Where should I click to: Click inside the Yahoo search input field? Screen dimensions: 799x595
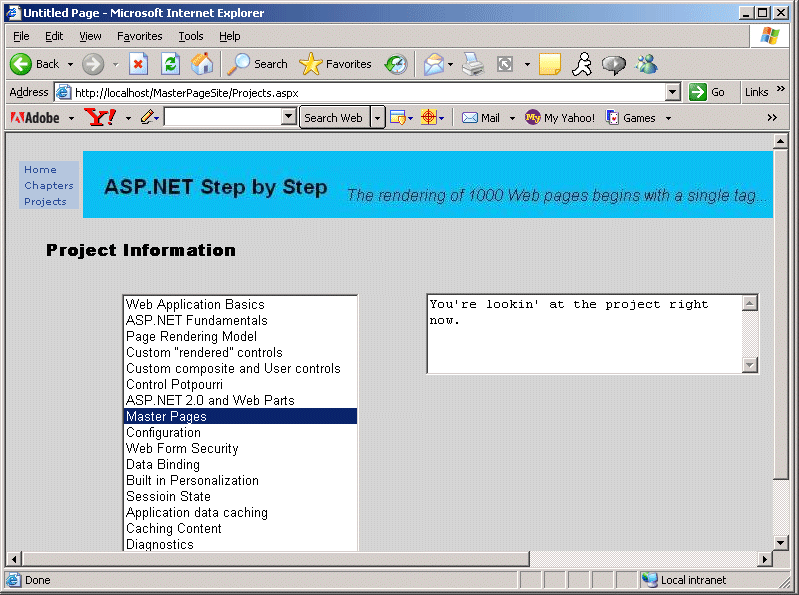223,117
